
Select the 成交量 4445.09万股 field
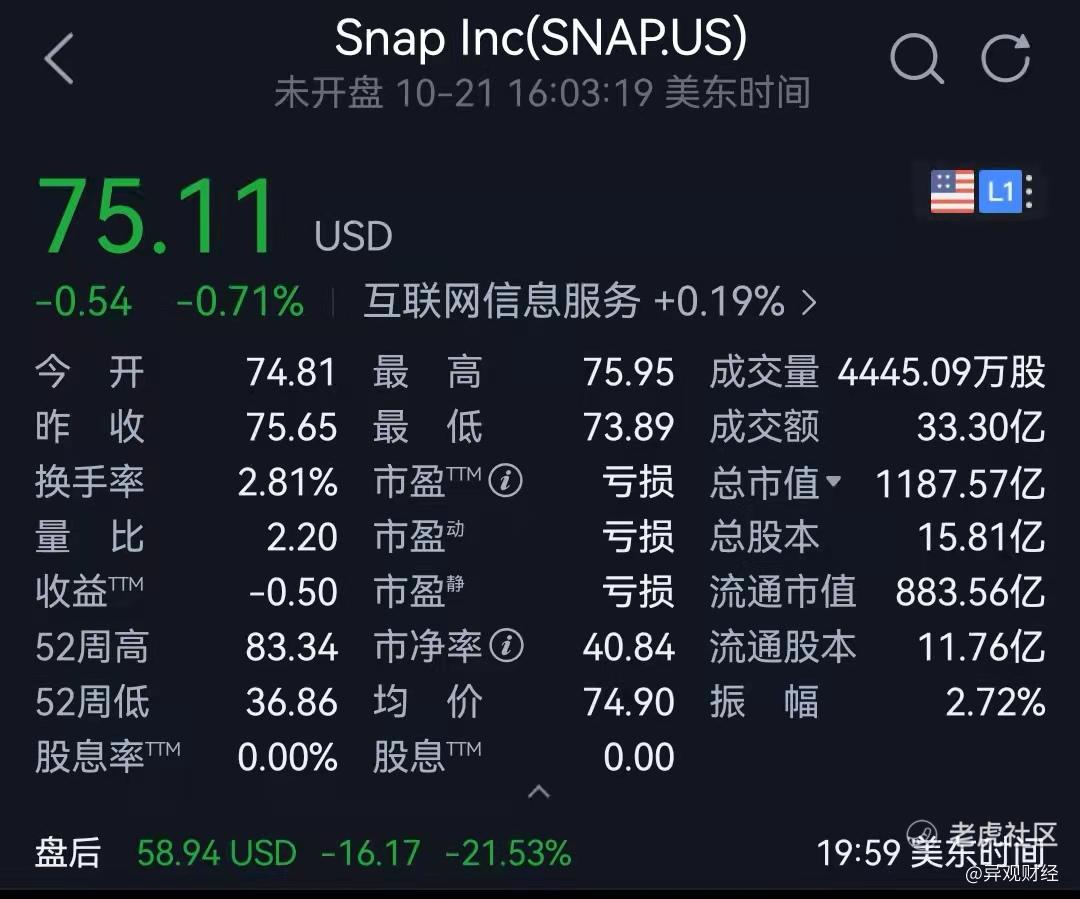click(x=878, y=372)
